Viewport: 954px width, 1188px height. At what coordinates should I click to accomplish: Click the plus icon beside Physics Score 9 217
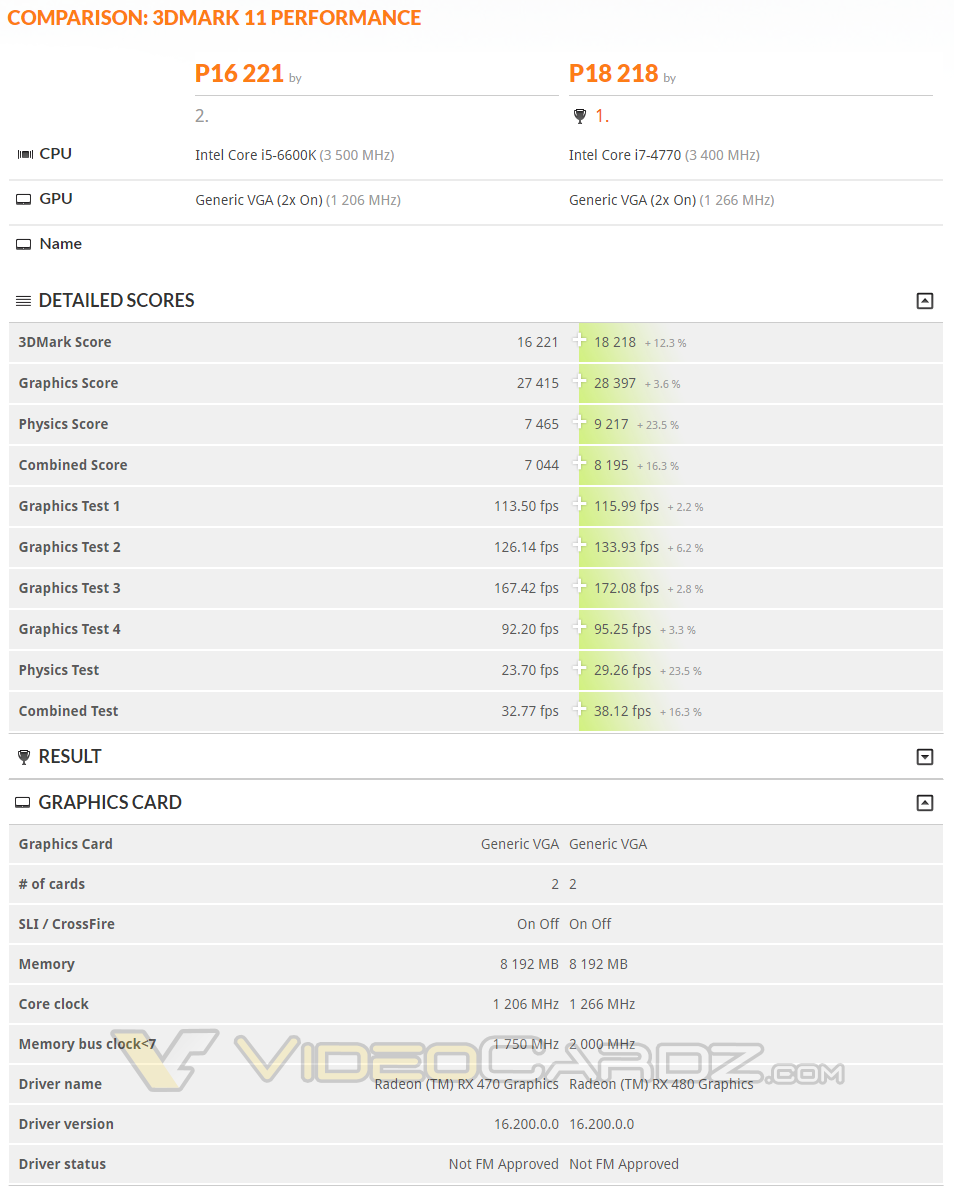tap(579, 422)
